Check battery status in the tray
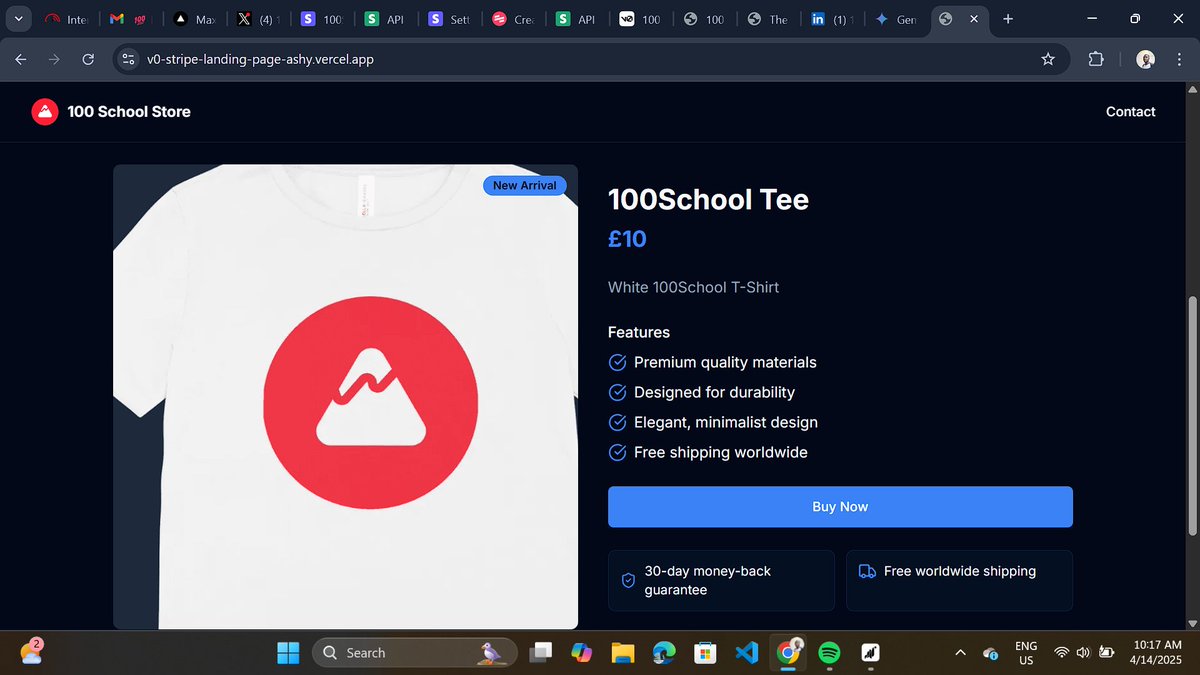 pyautogui.click(x=1106, y=653)
